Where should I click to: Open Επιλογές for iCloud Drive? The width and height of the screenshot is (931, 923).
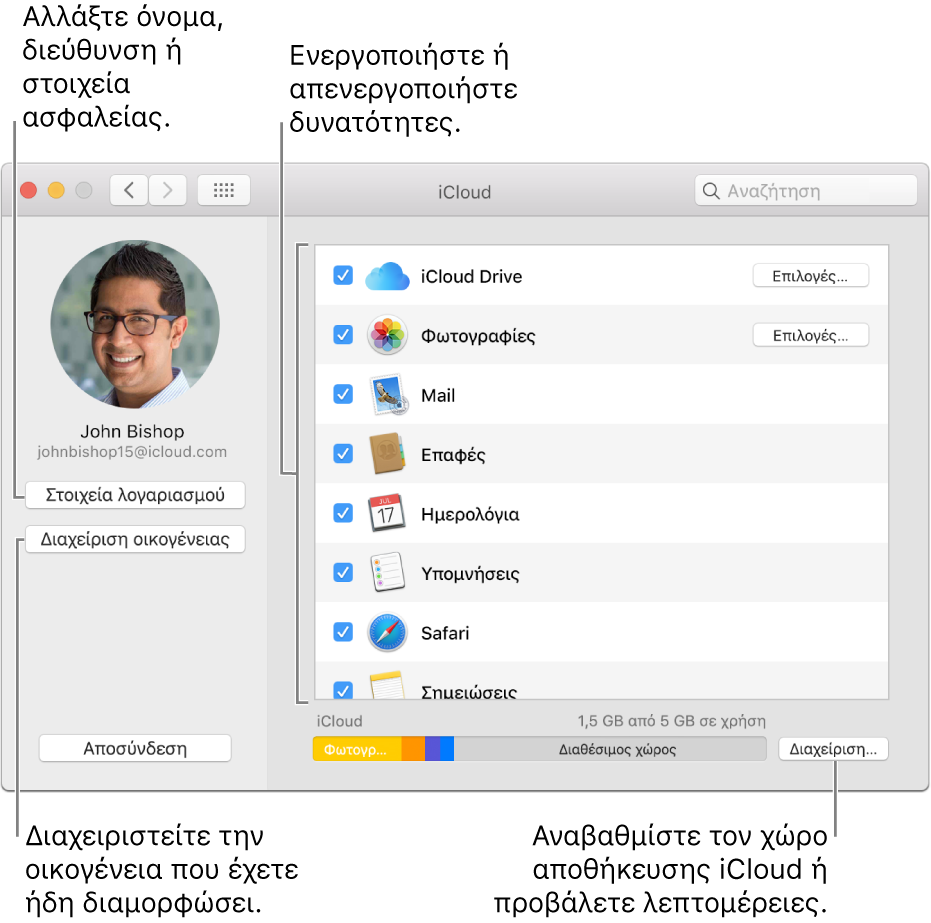810,276
